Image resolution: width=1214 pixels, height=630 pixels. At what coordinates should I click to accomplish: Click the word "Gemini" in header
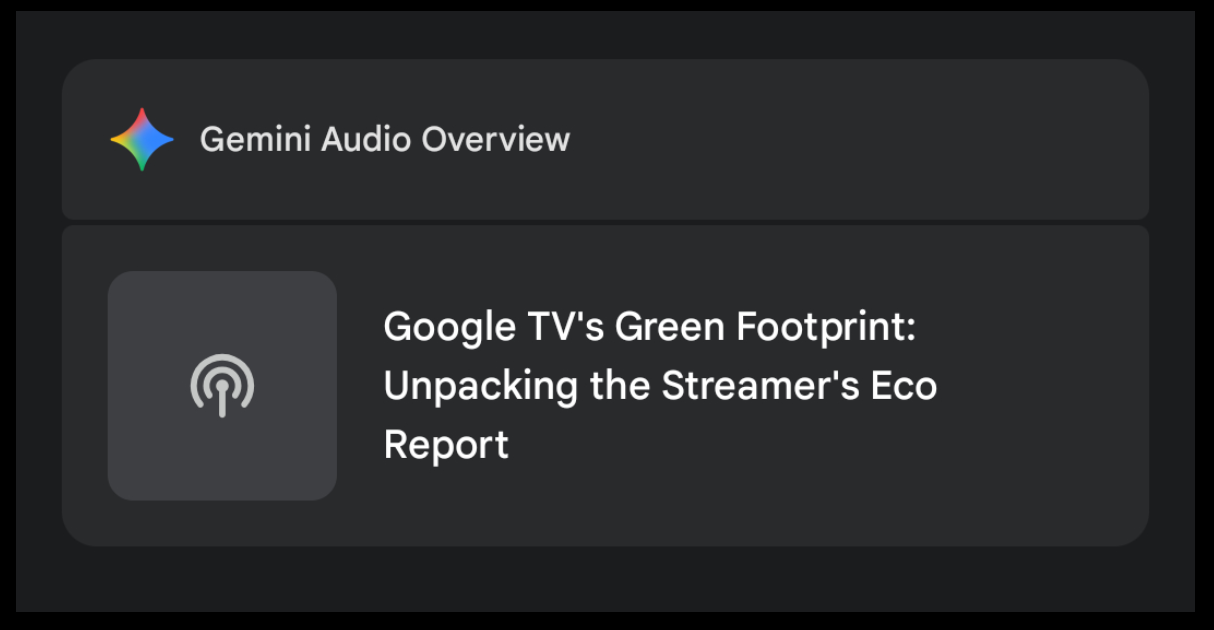255,140
